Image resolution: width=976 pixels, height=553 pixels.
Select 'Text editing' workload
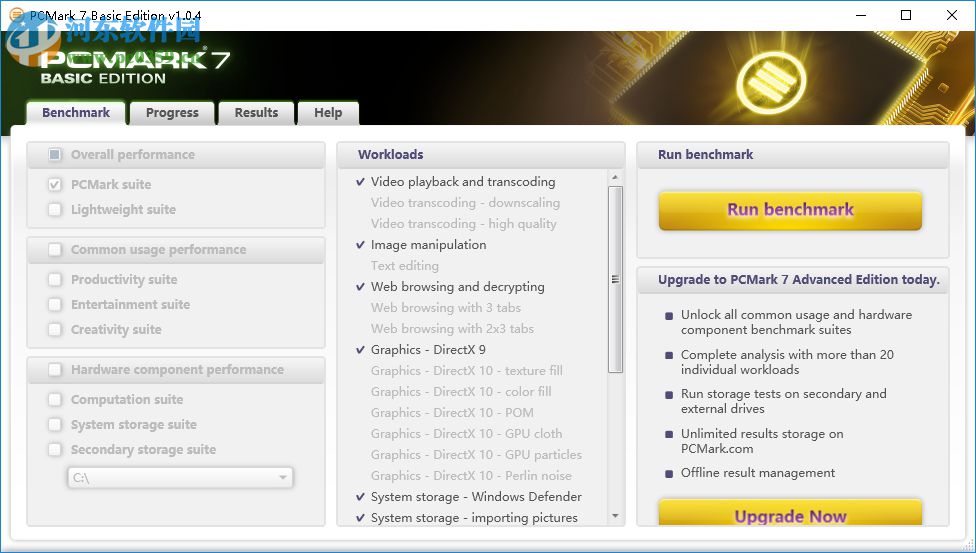(x=405, y=266)
